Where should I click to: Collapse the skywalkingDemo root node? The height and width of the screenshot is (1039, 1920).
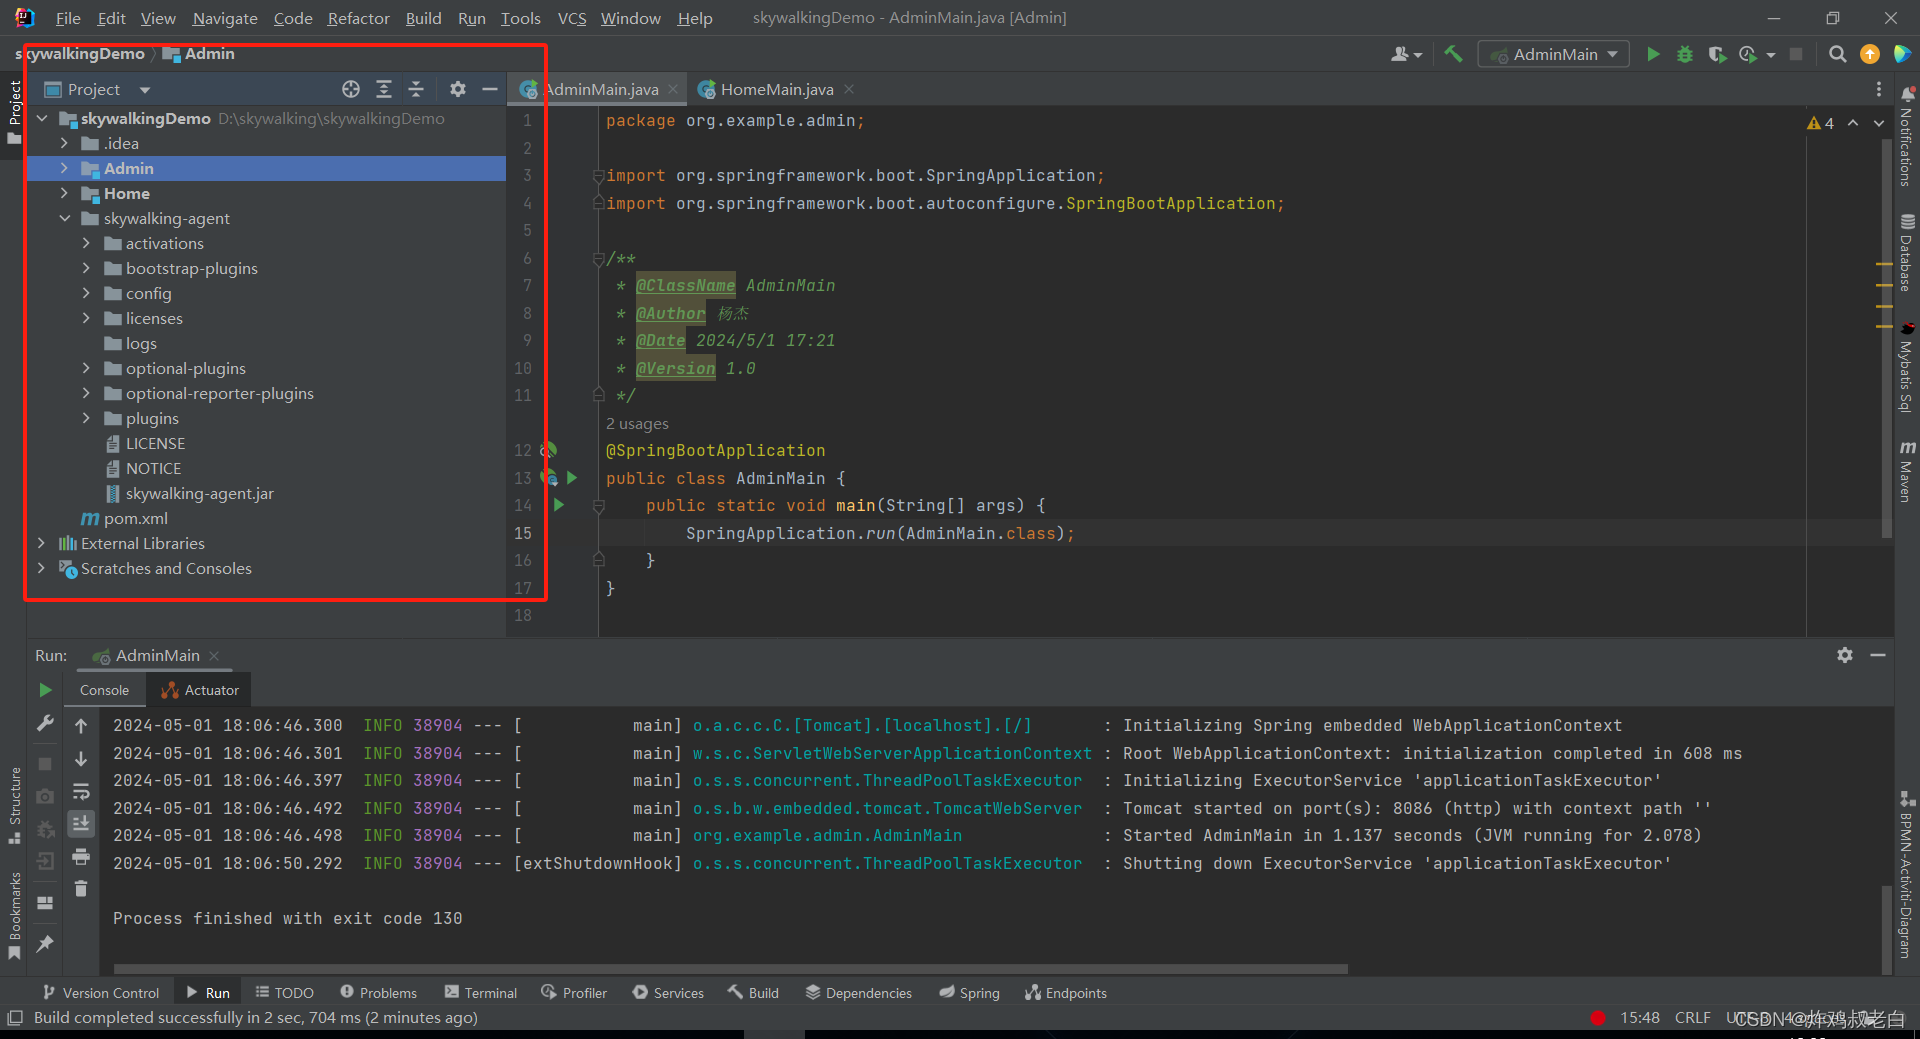pos(42,118)
